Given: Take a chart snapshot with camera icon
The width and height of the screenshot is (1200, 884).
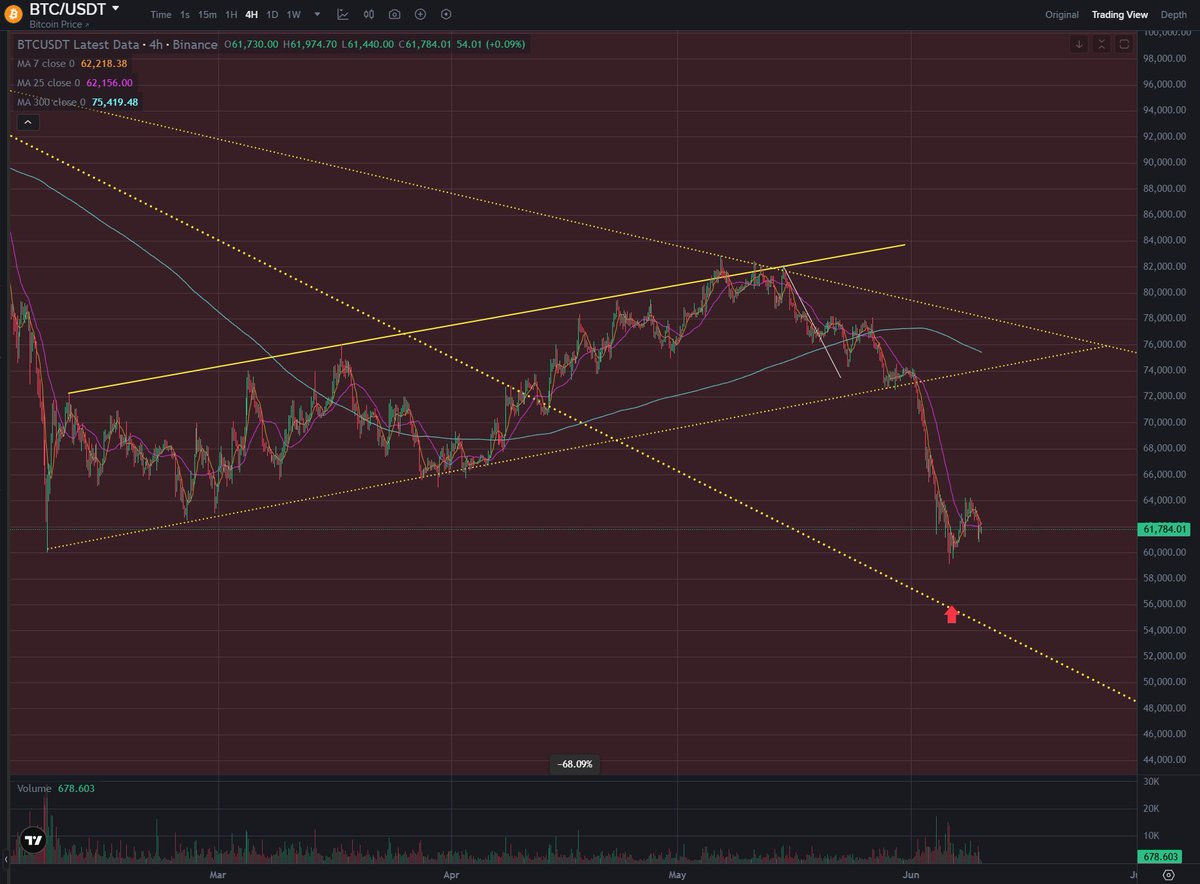Looking at the screenshot, I should click(x=394, y=15).
